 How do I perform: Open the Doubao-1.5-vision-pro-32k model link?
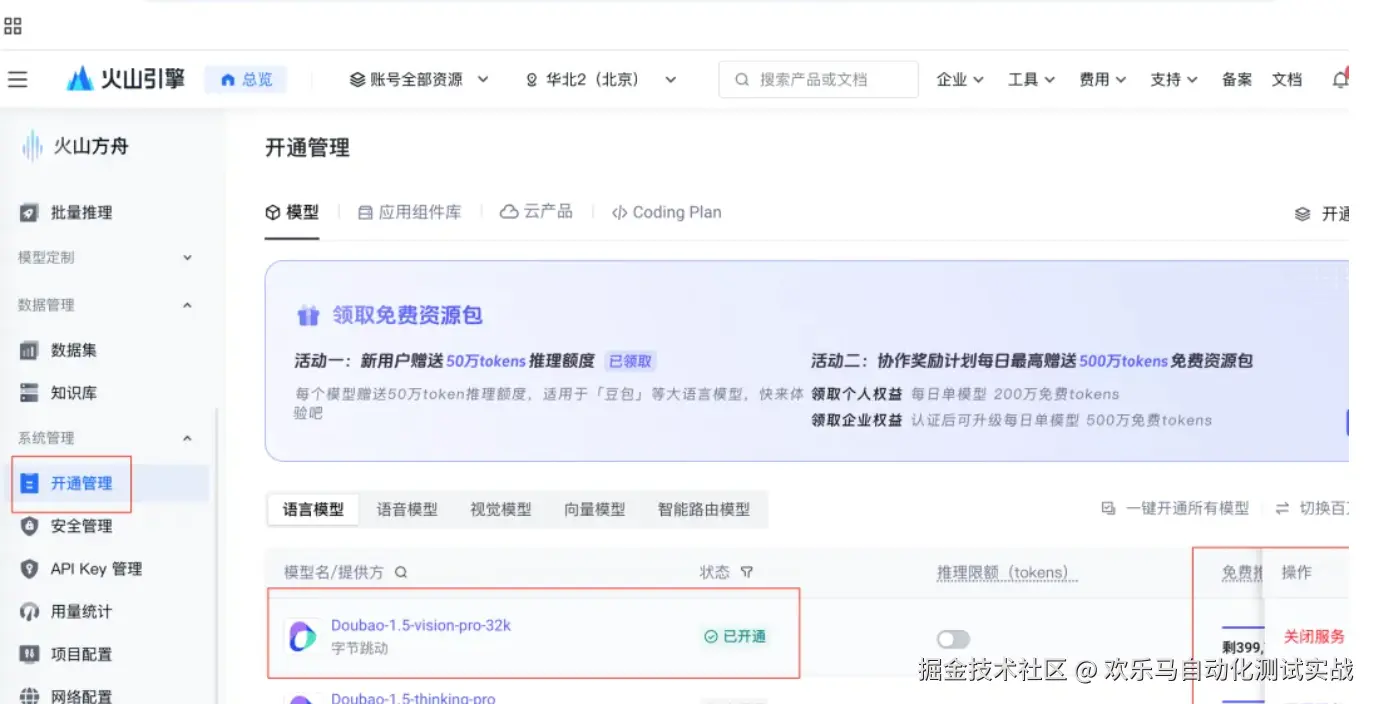tap(421, 625)
